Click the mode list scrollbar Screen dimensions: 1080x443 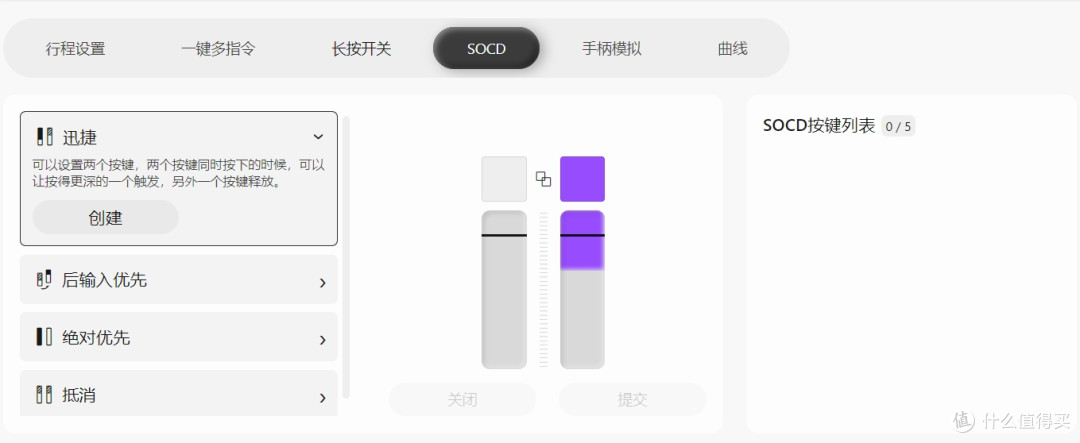346,257
